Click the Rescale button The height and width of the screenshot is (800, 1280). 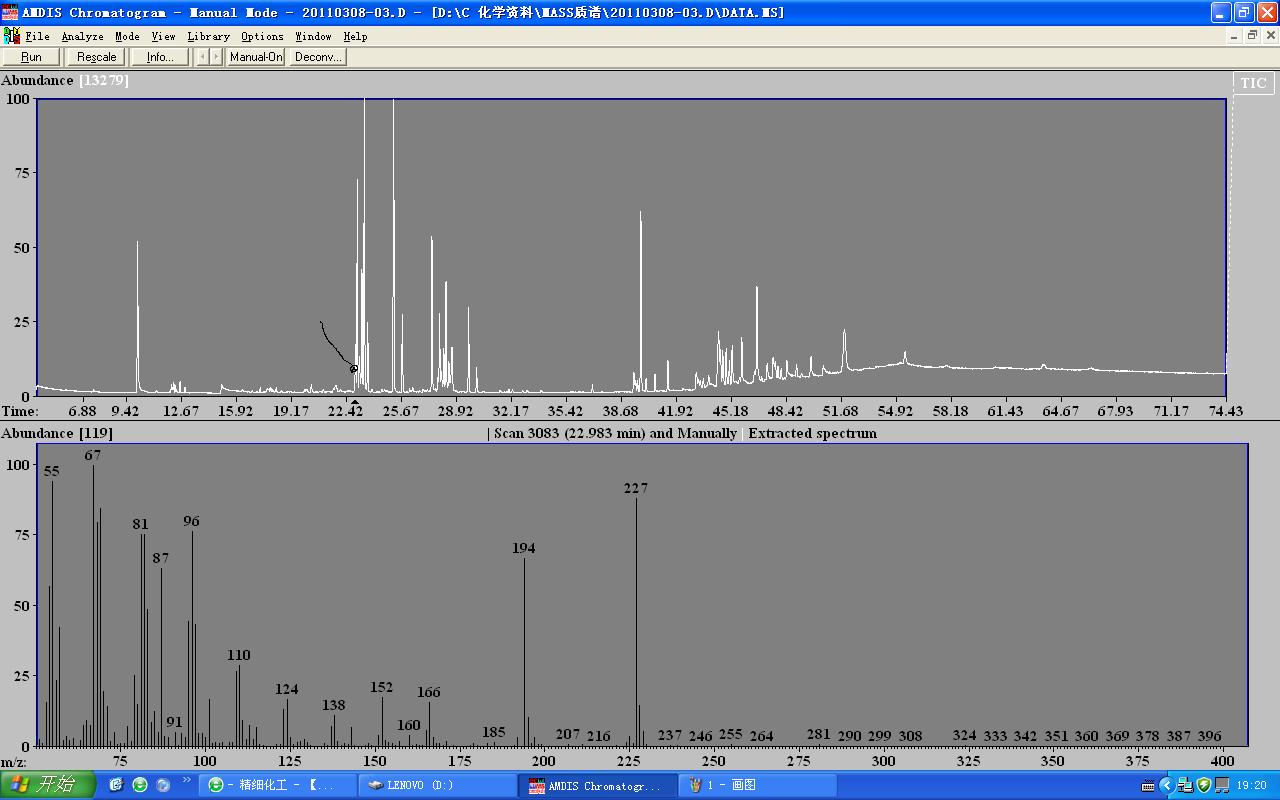(96, 57)
